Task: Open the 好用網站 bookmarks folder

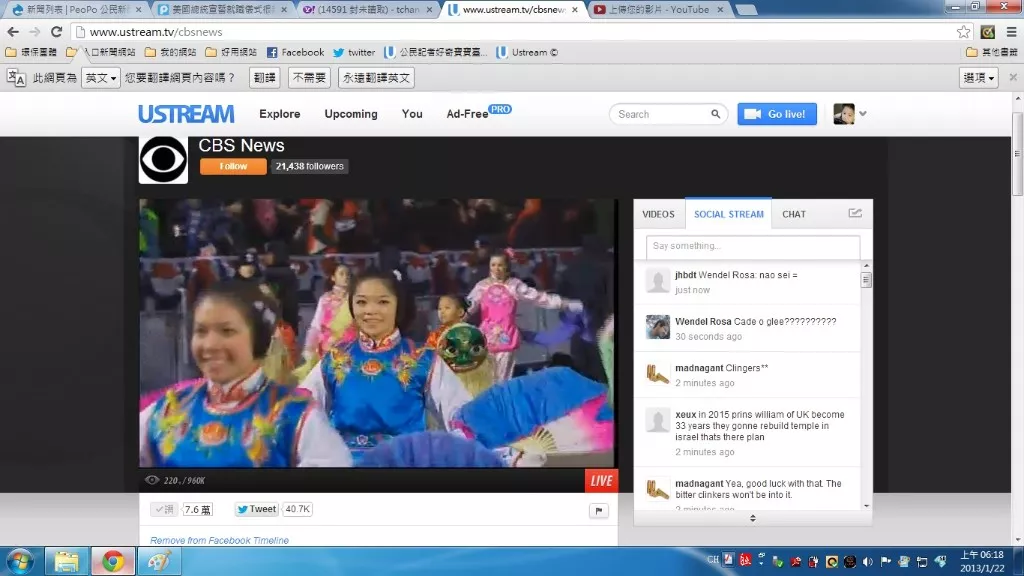Action: click(x=231, y=52)
